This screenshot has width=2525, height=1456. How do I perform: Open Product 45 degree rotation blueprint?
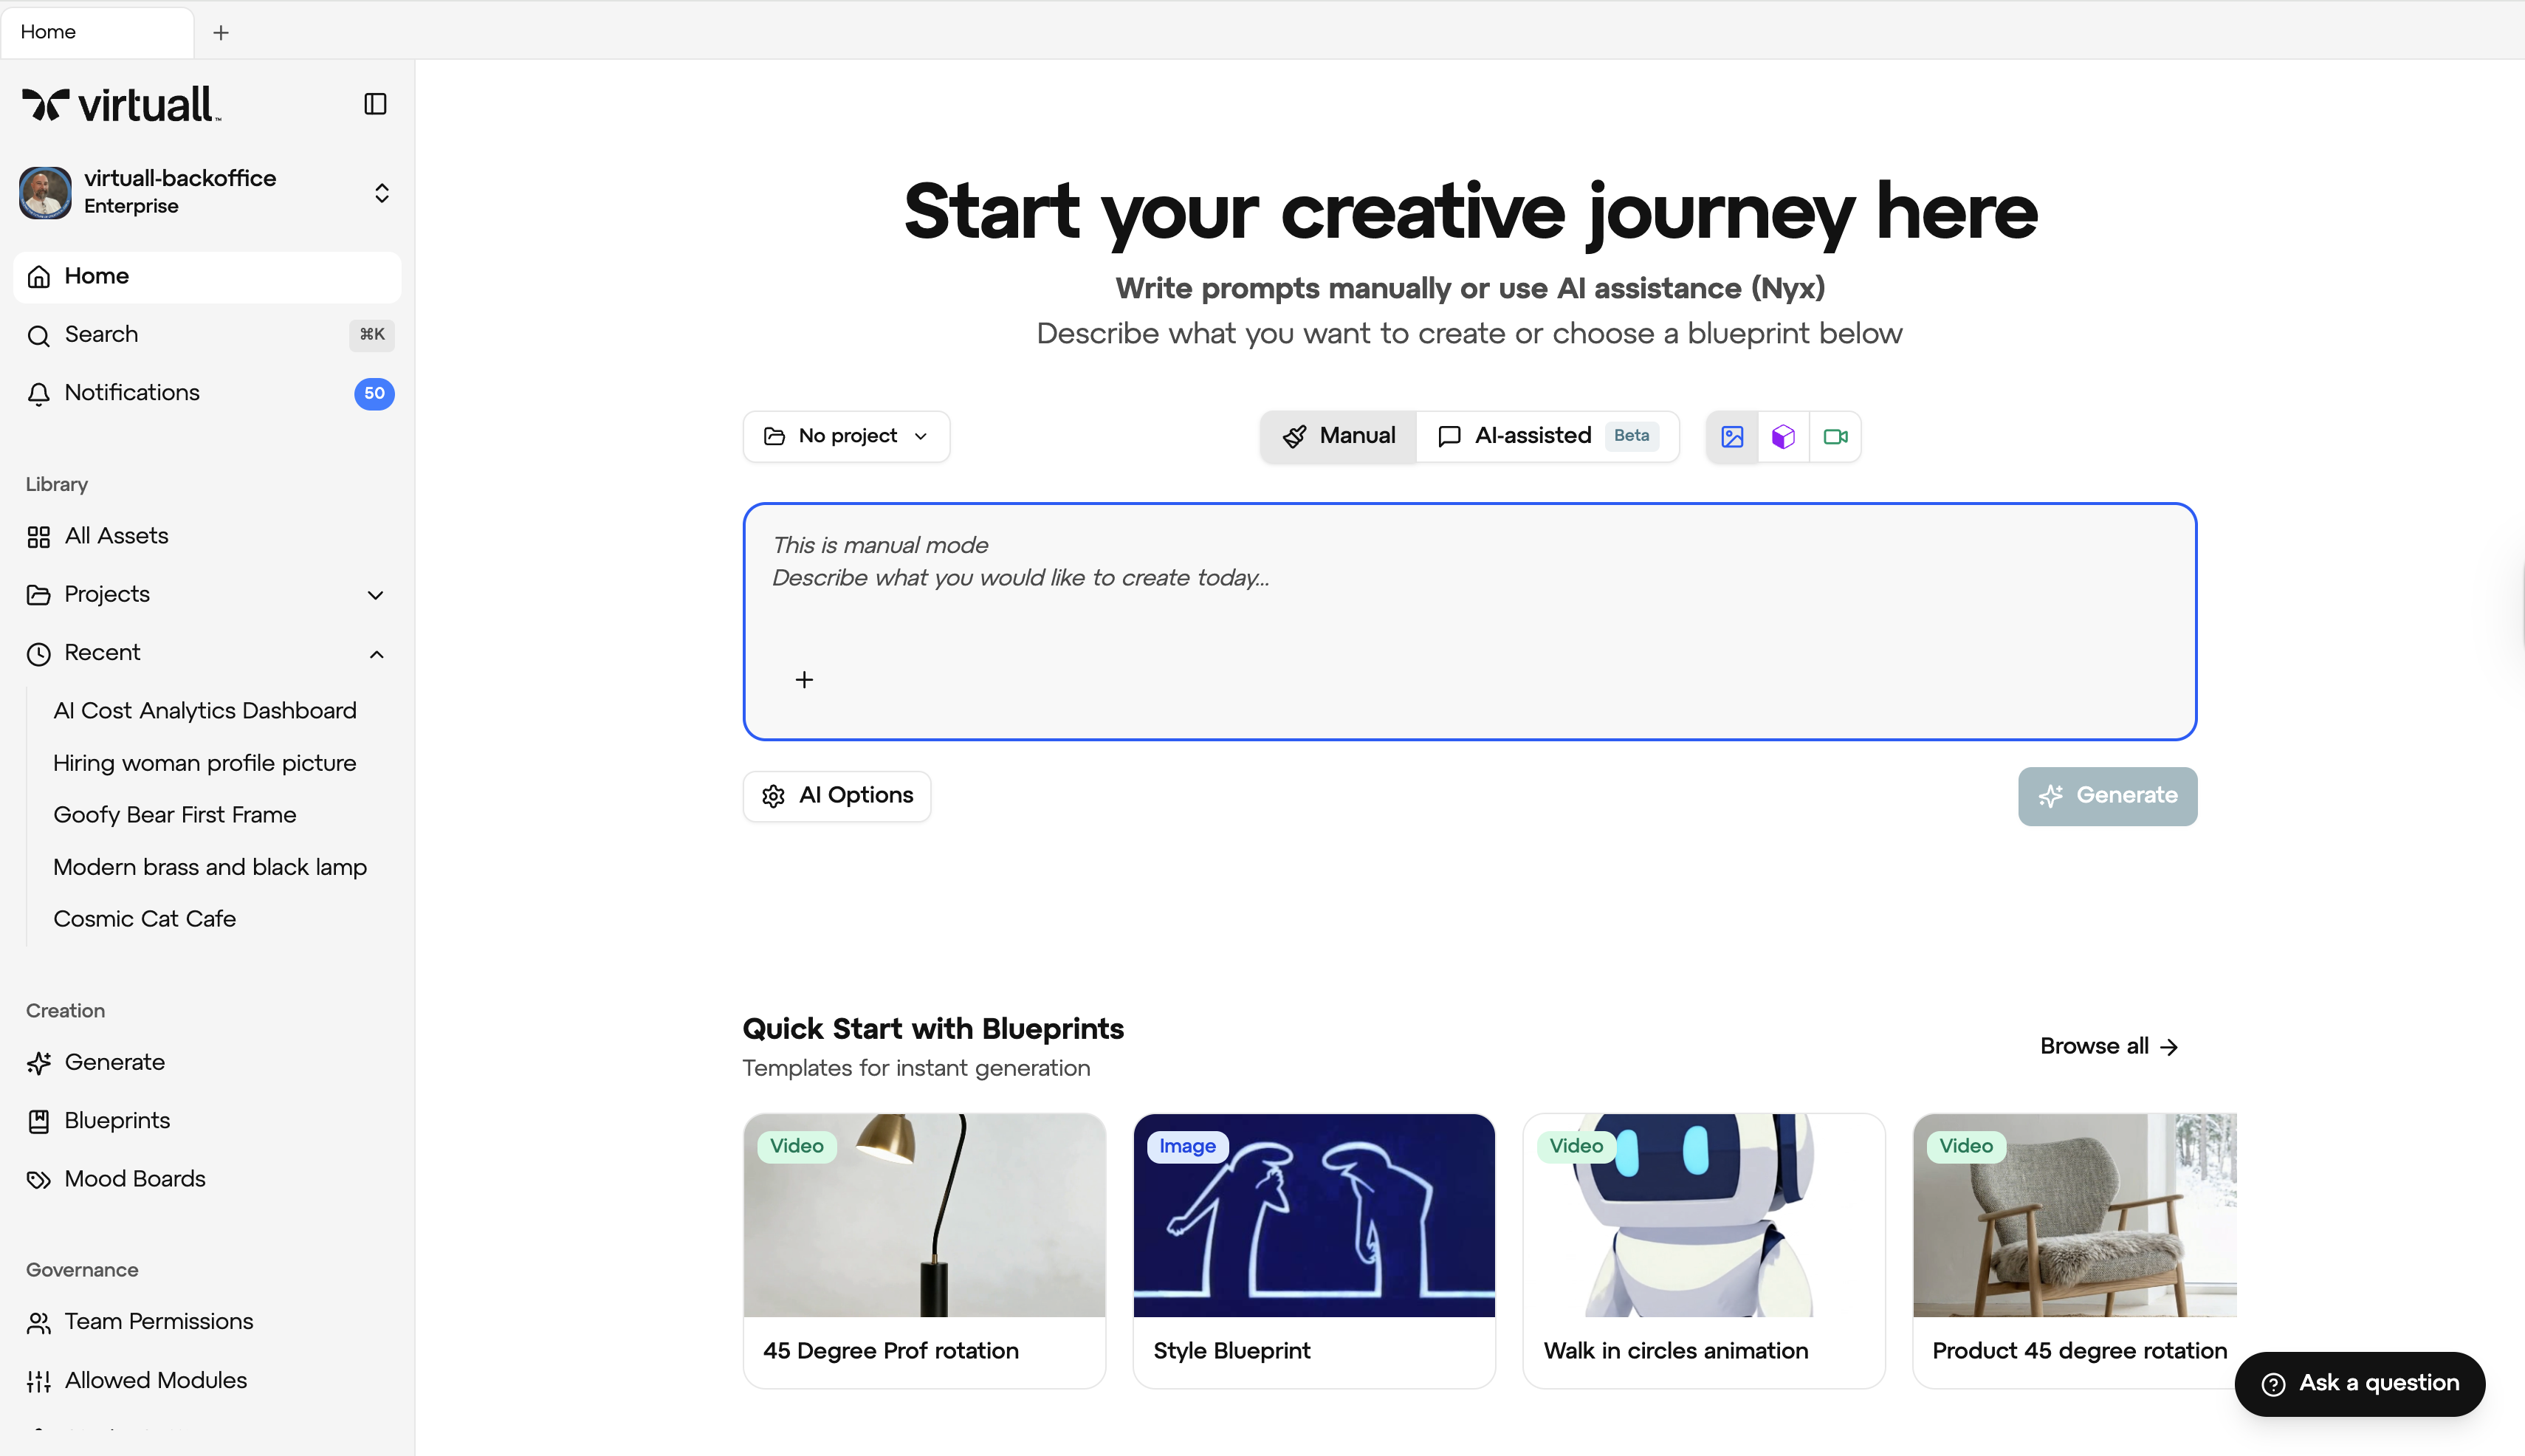coord(2074,1250)
